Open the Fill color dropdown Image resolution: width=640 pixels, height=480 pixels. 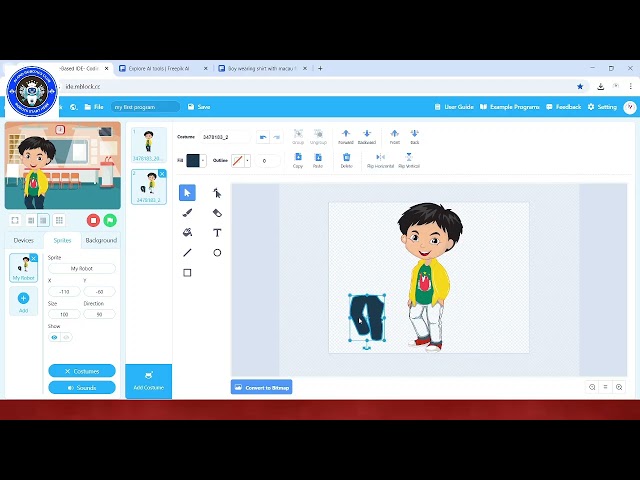(x=203, y=160)
